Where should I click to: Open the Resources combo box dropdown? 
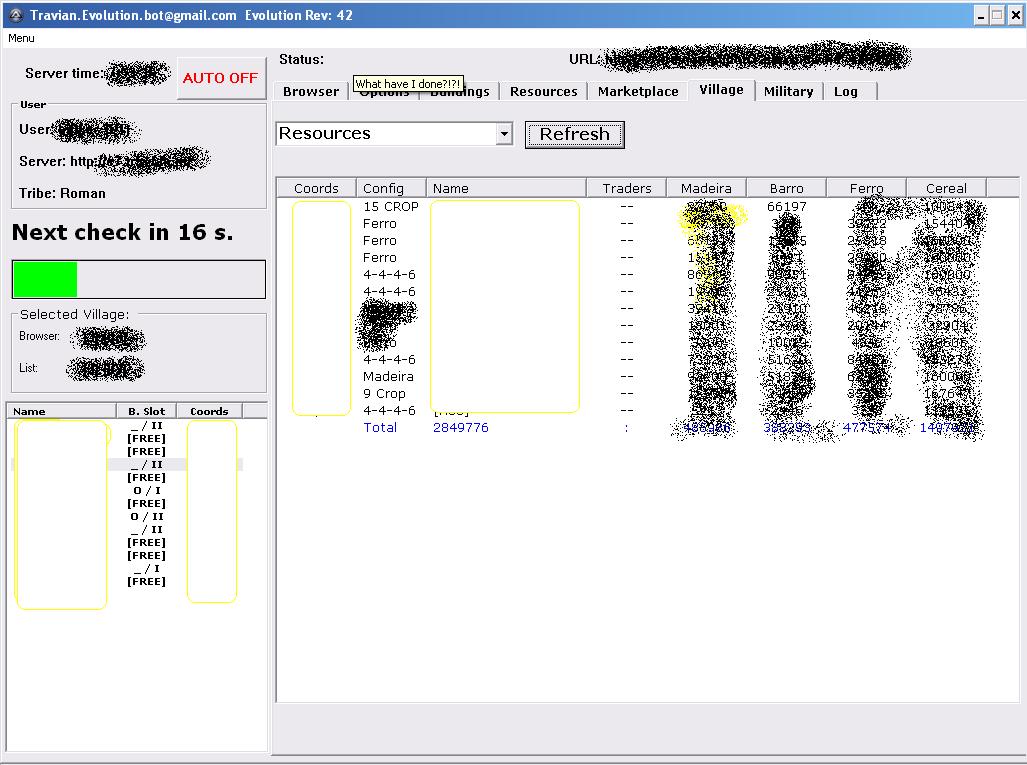click(504, 134)
